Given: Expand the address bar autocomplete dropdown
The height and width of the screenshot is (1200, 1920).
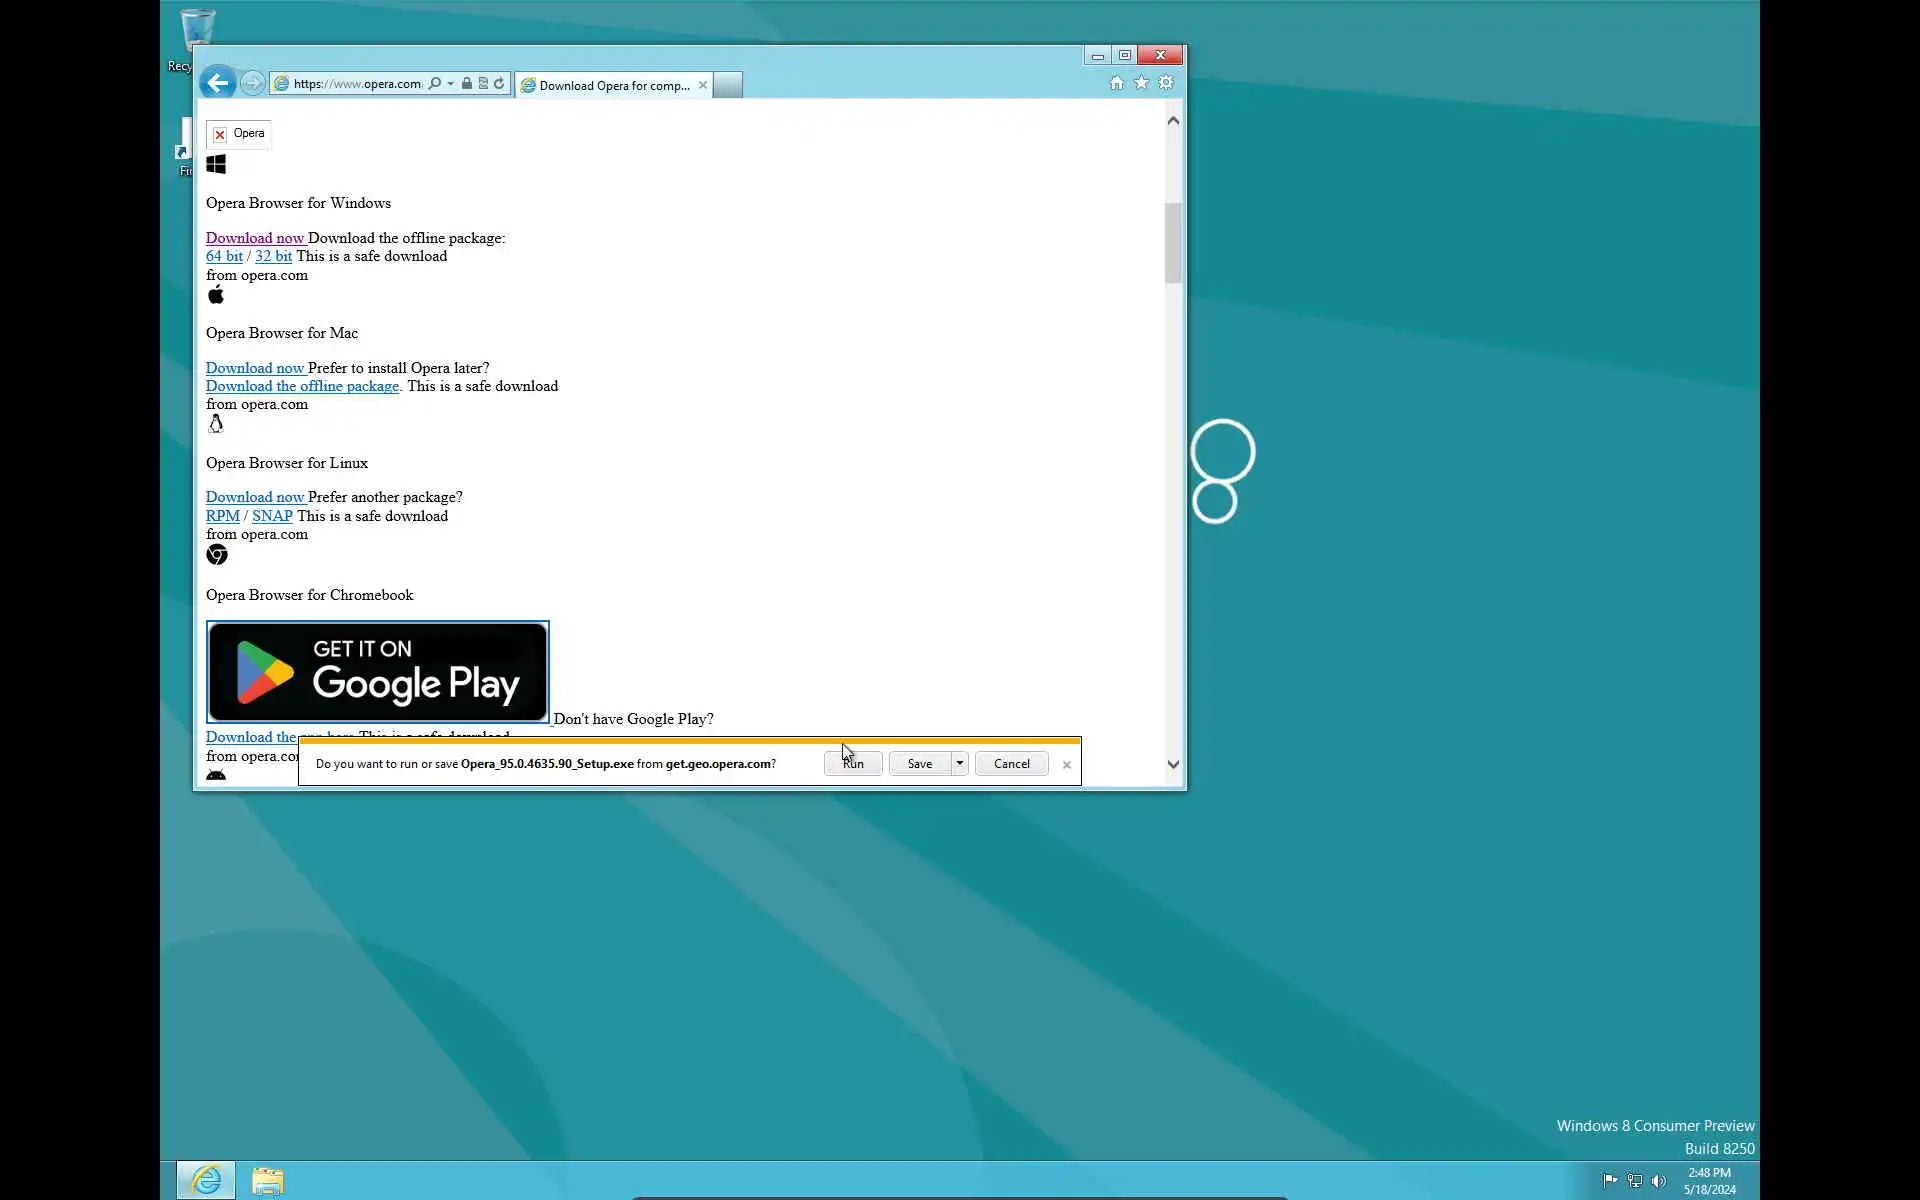Looking at the screenshot, I should pyautogui.click(x=451, y=84).
